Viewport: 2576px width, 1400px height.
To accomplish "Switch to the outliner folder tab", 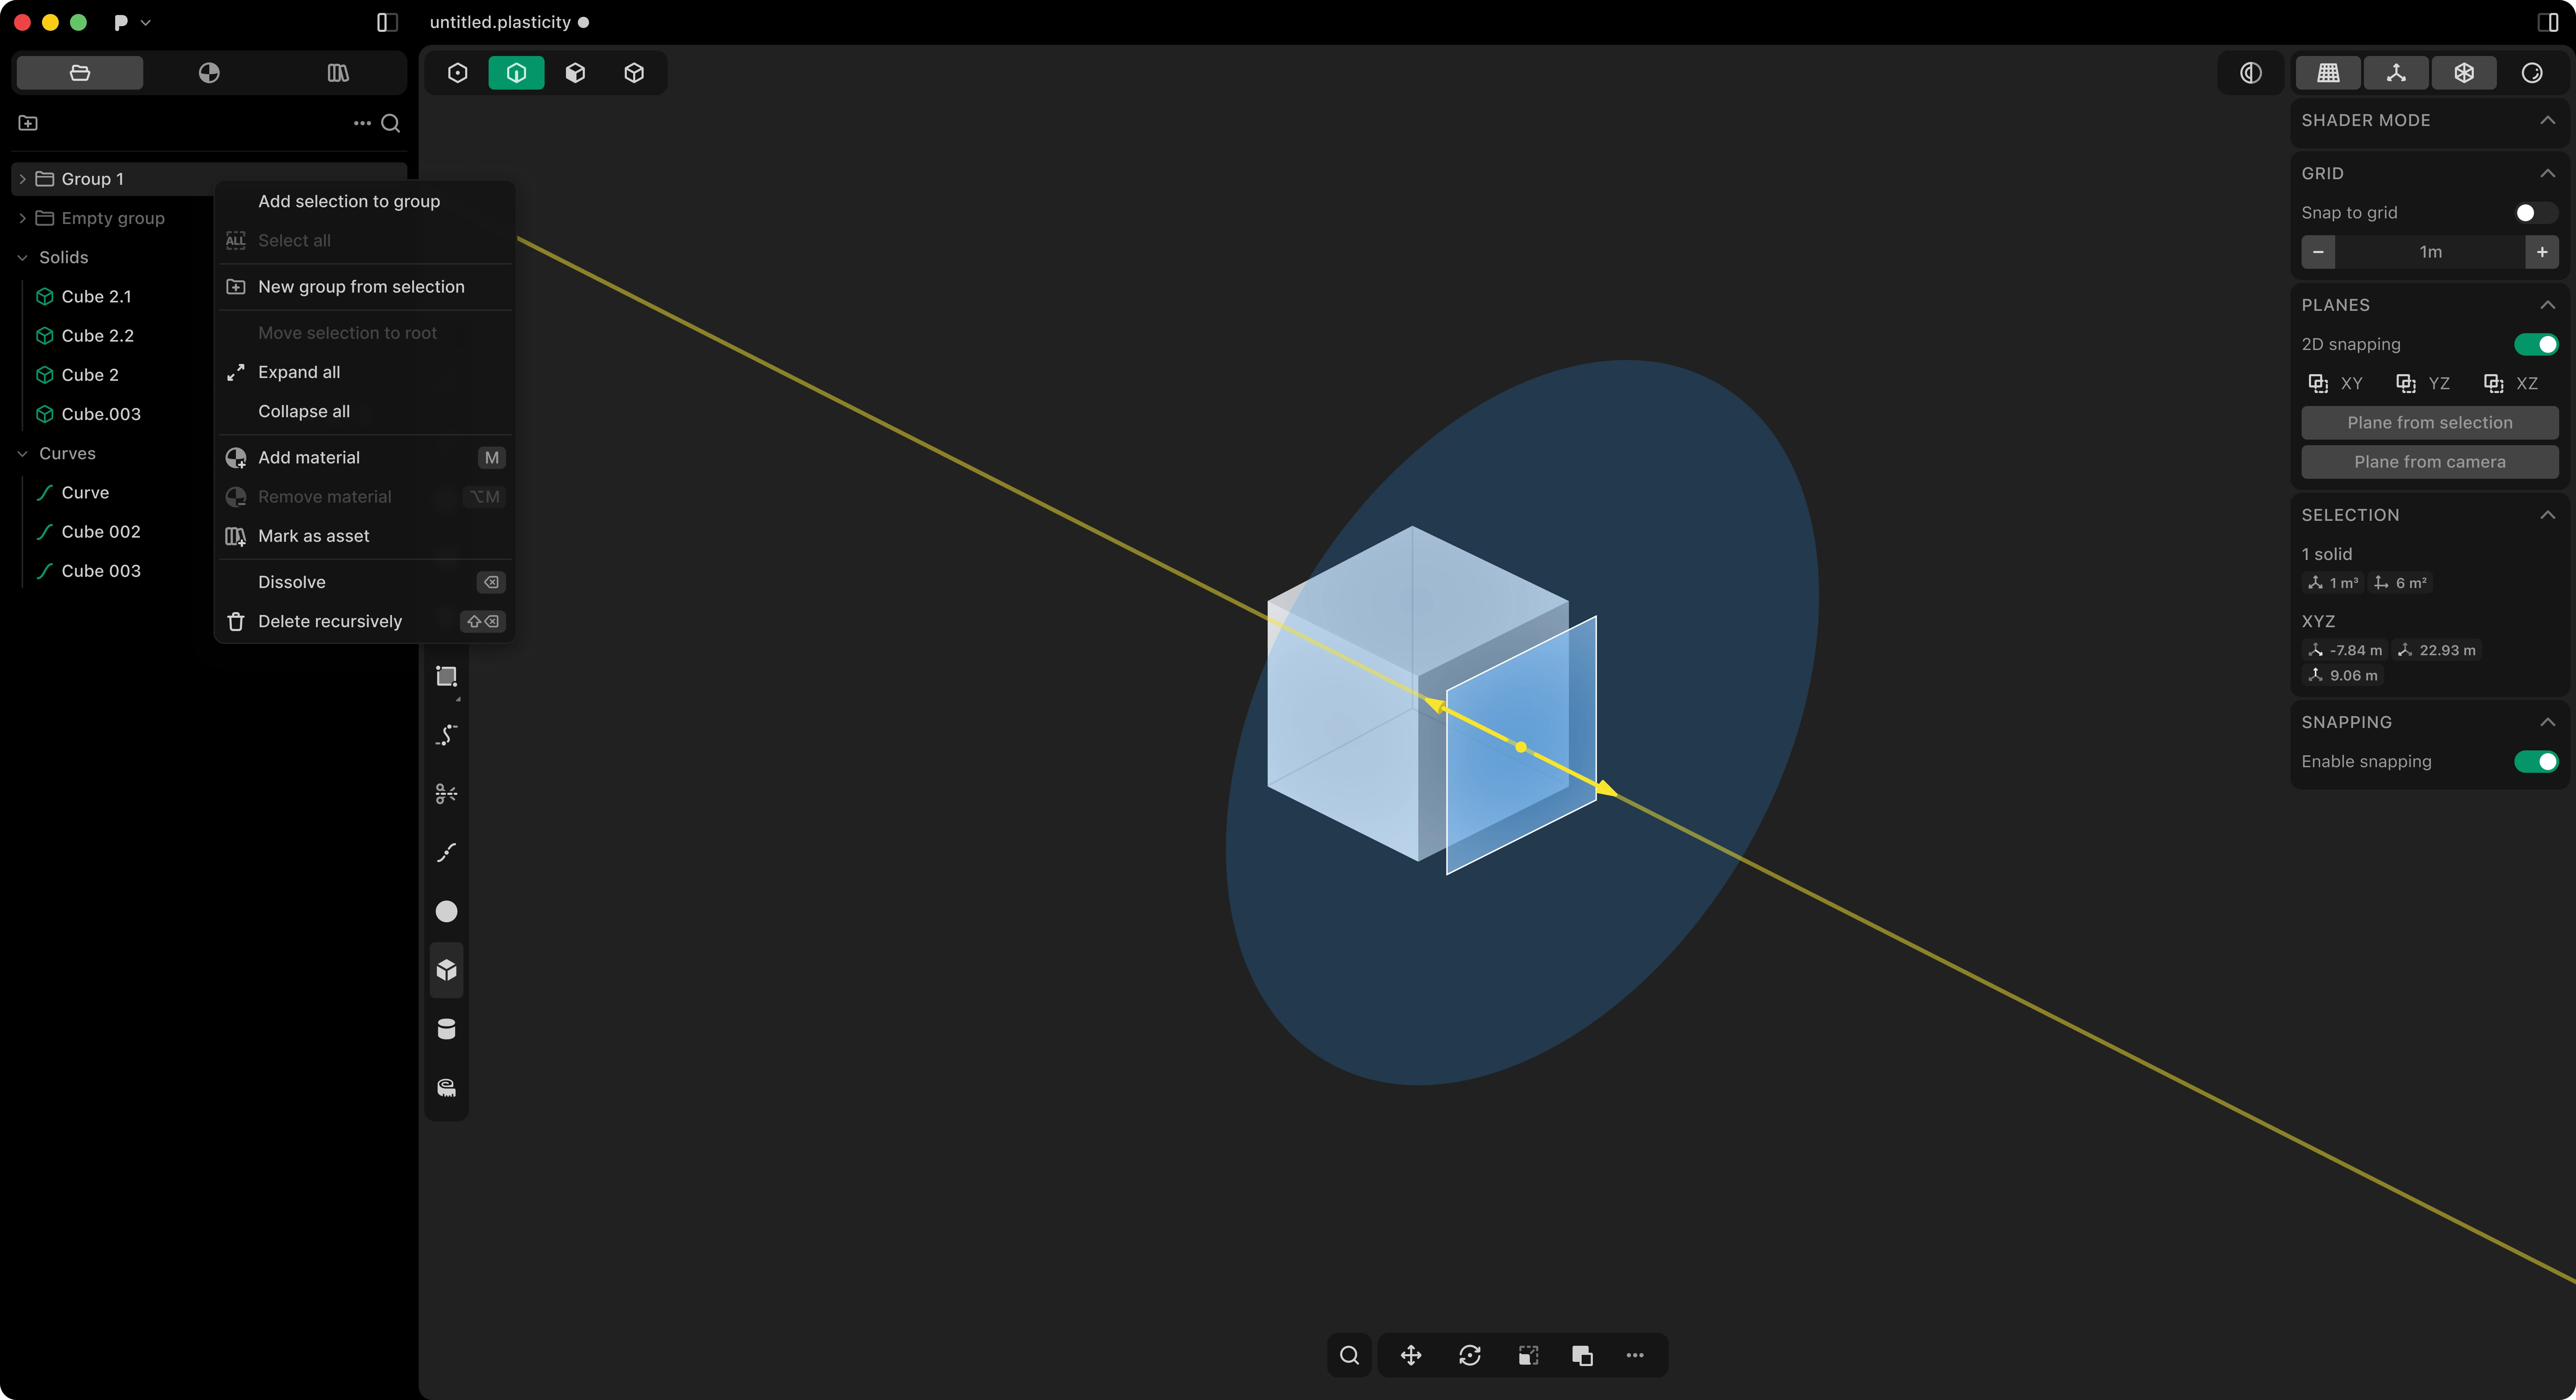I will point(80,73).
